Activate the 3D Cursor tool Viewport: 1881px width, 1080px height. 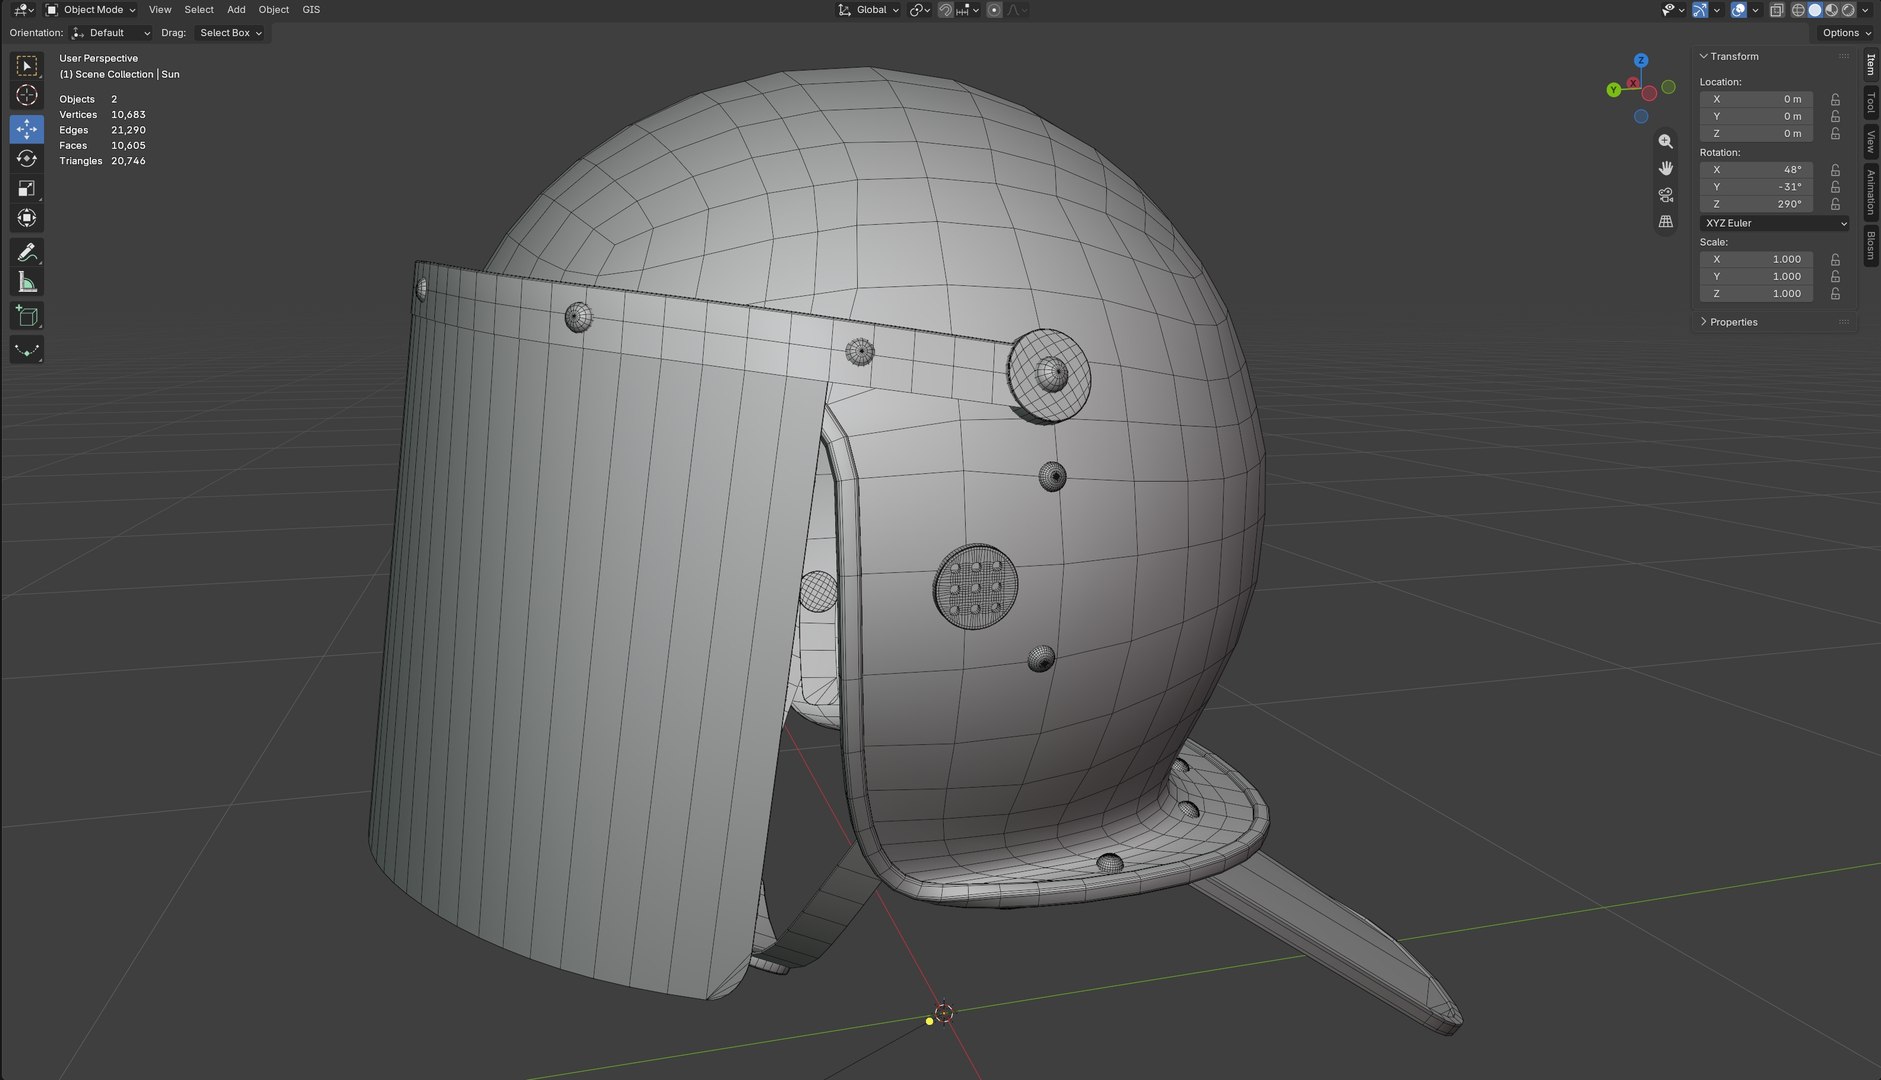(x=27, y=96)
